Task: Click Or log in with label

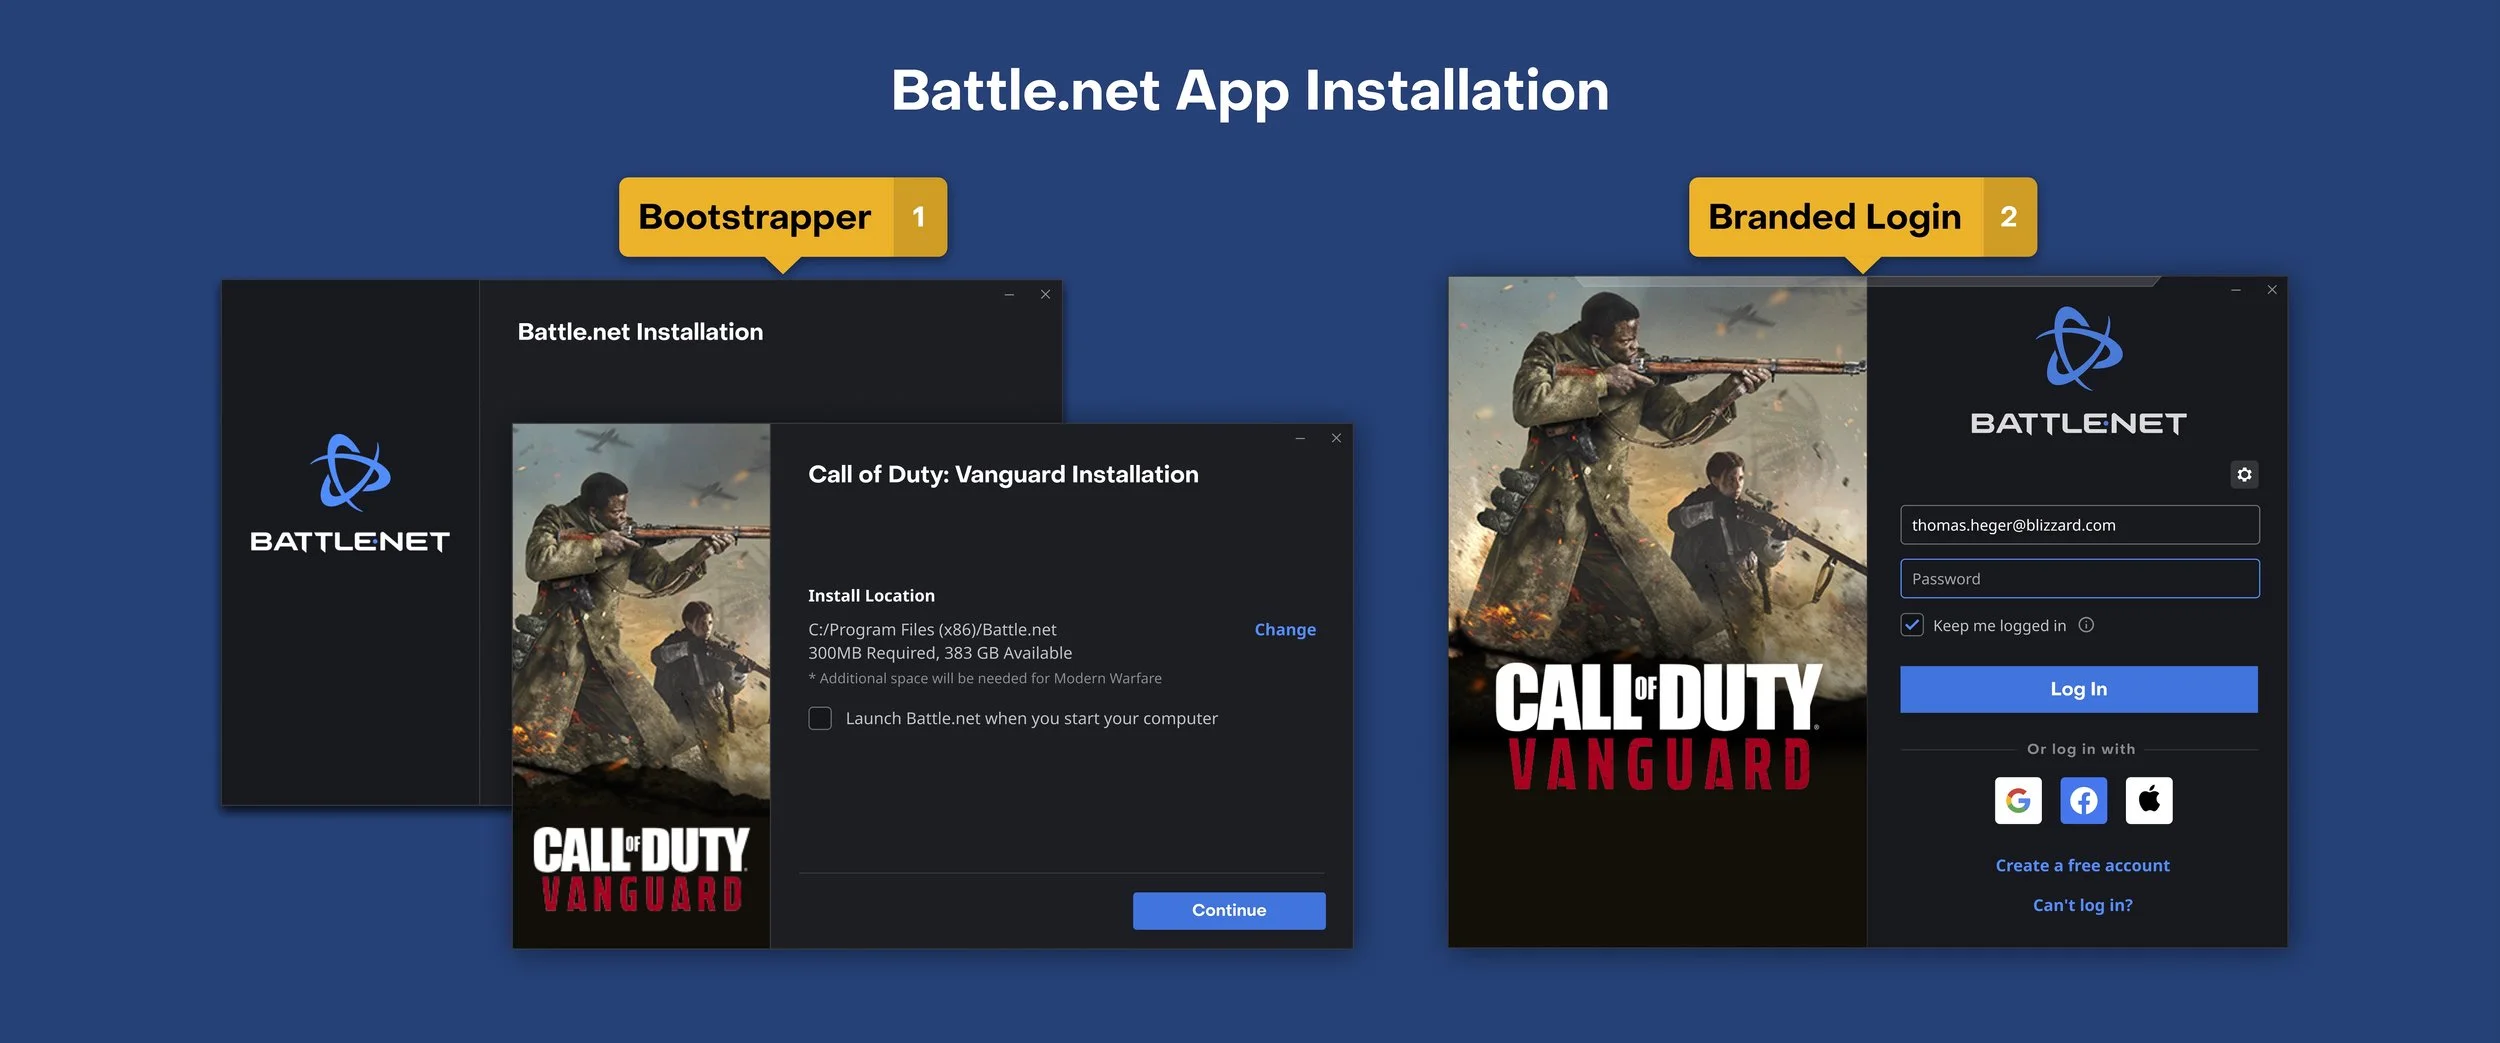Action: click(x=2081, y=749)
